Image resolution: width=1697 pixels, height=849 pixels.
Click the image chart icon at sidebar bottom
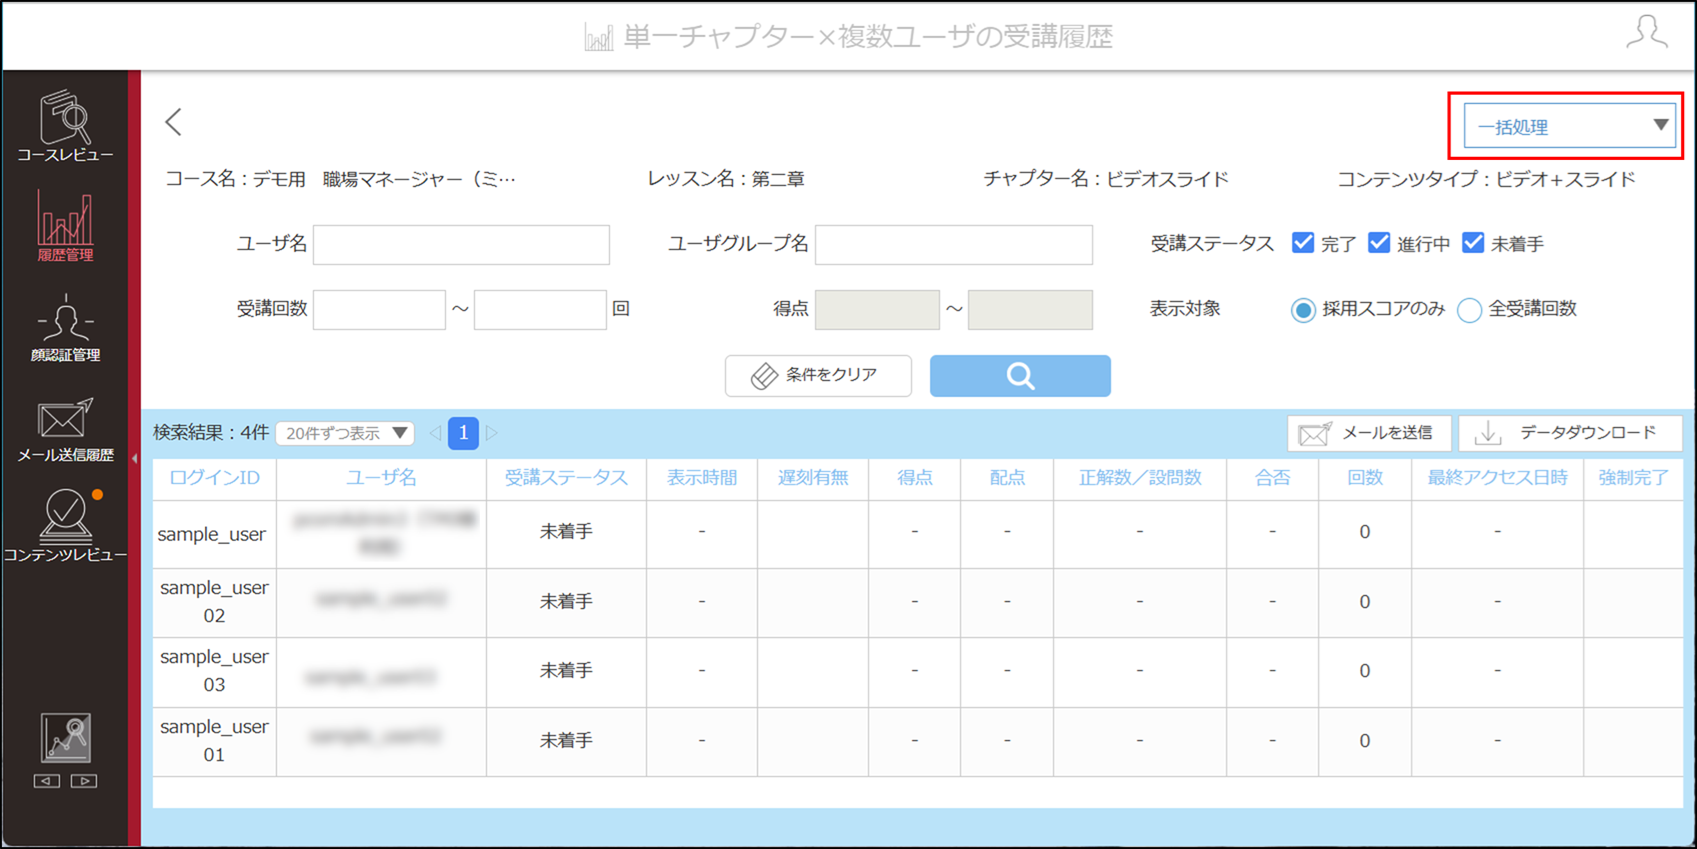coord(66,738)
